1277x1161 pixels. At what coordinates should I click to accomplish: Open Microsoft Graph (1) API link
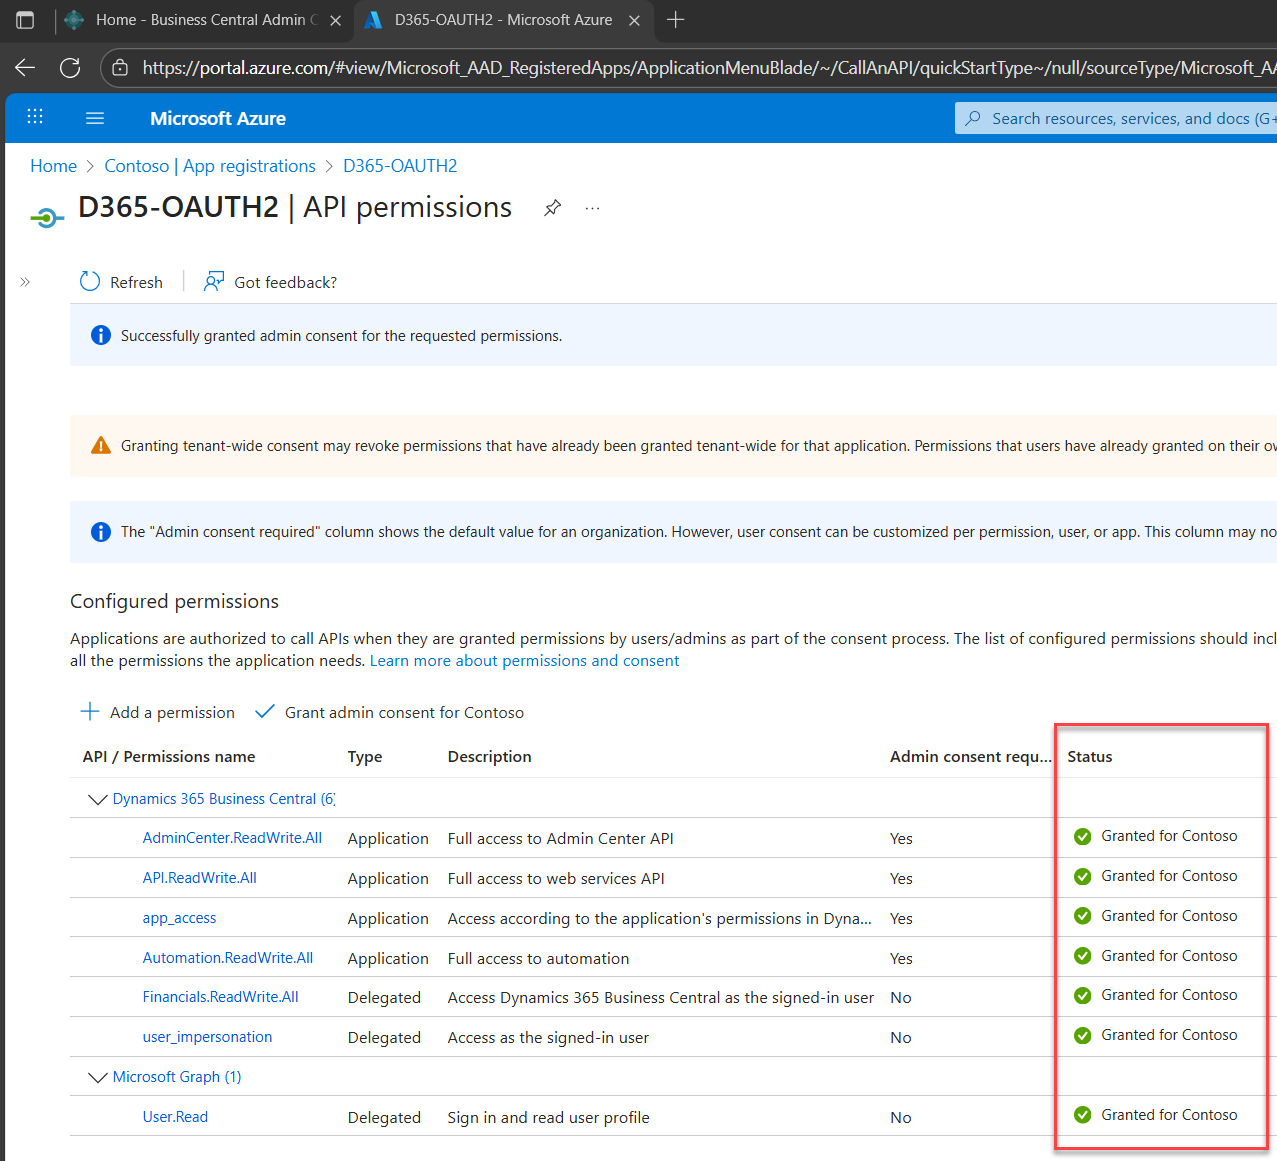pyautogui.click(x=177, y=1077)
